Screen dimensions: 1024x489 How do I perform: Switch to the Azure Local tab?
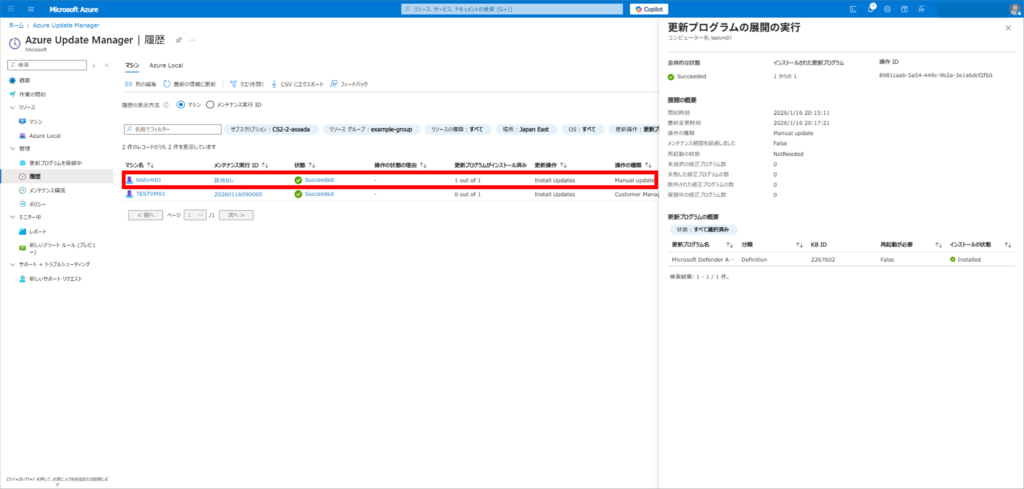pyautogui.click(x=166, y=65)
